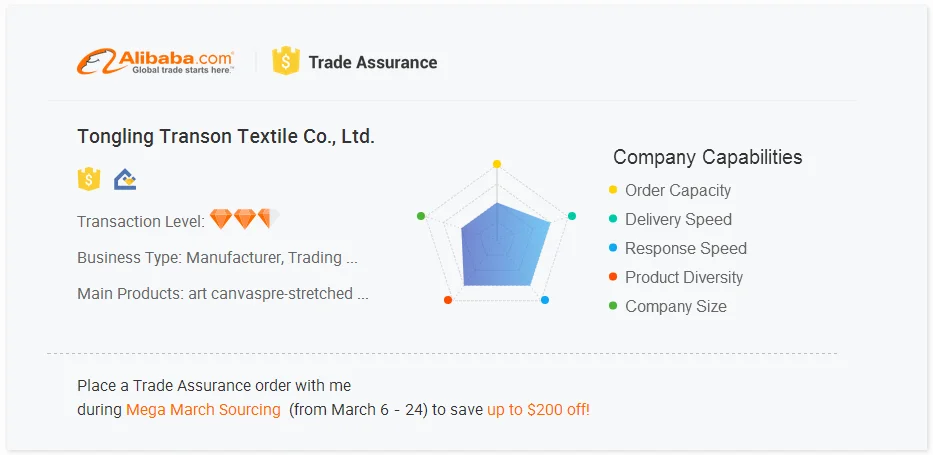Click the yellow top vertex of radar chart

tap(497, 163)
